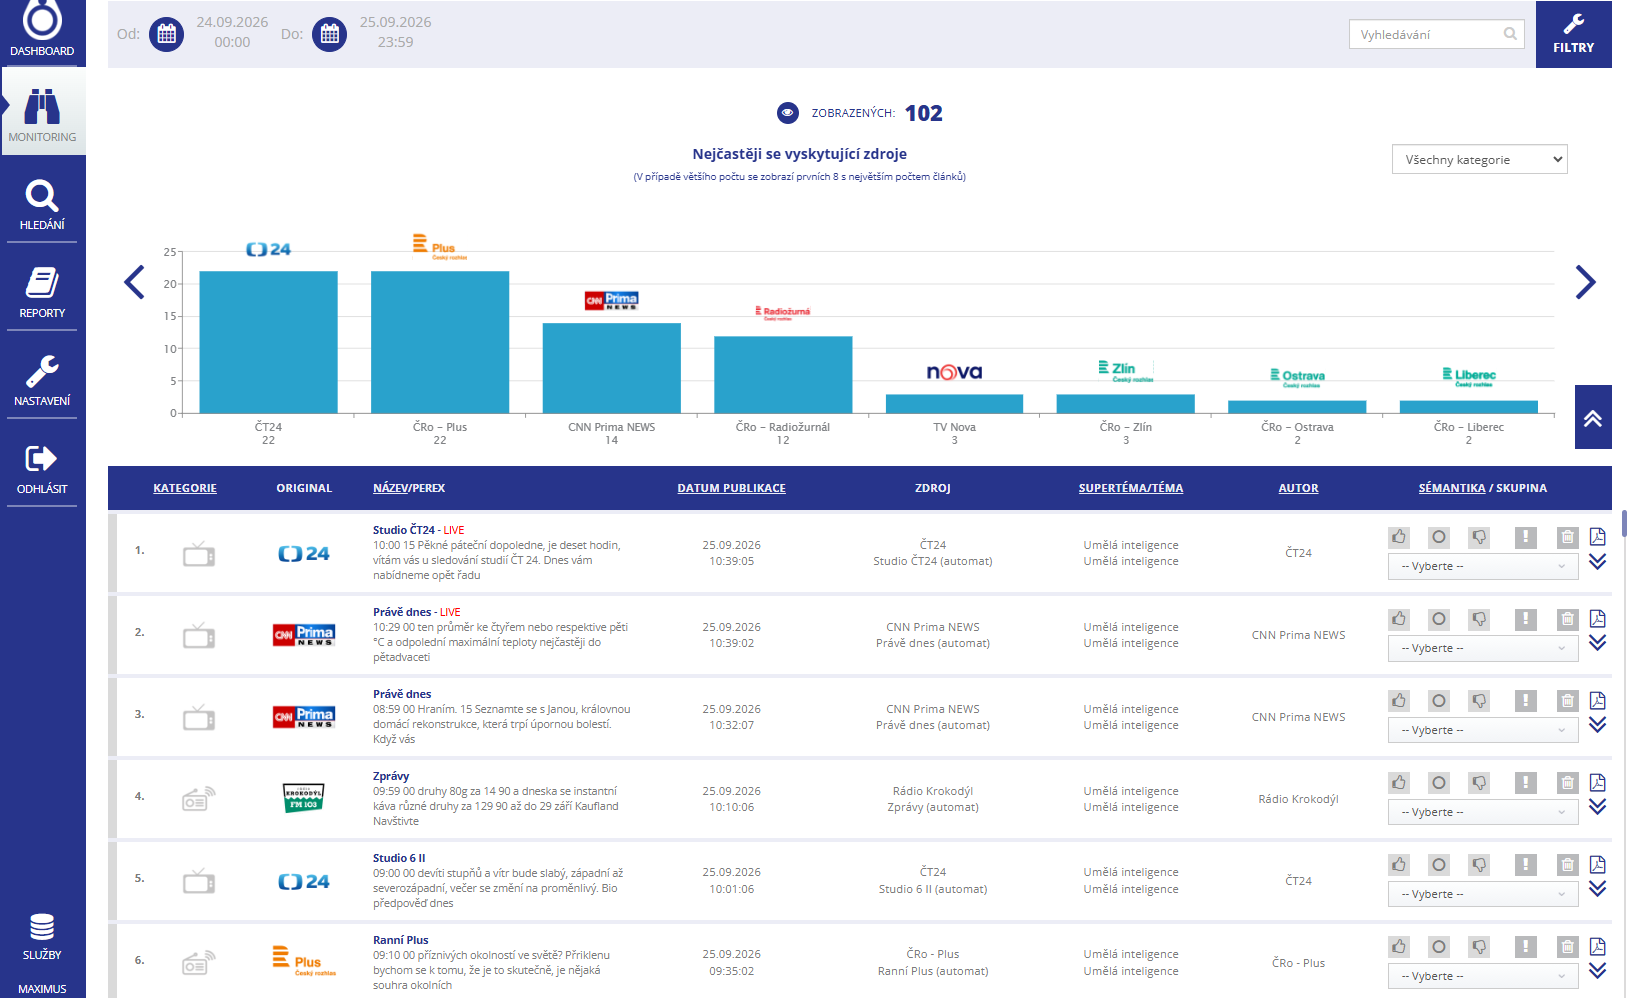This screenshot has height=998, width=1629.
Task: Open the Všechny kategorie dropdown
Action: [x=1479, y=159]
